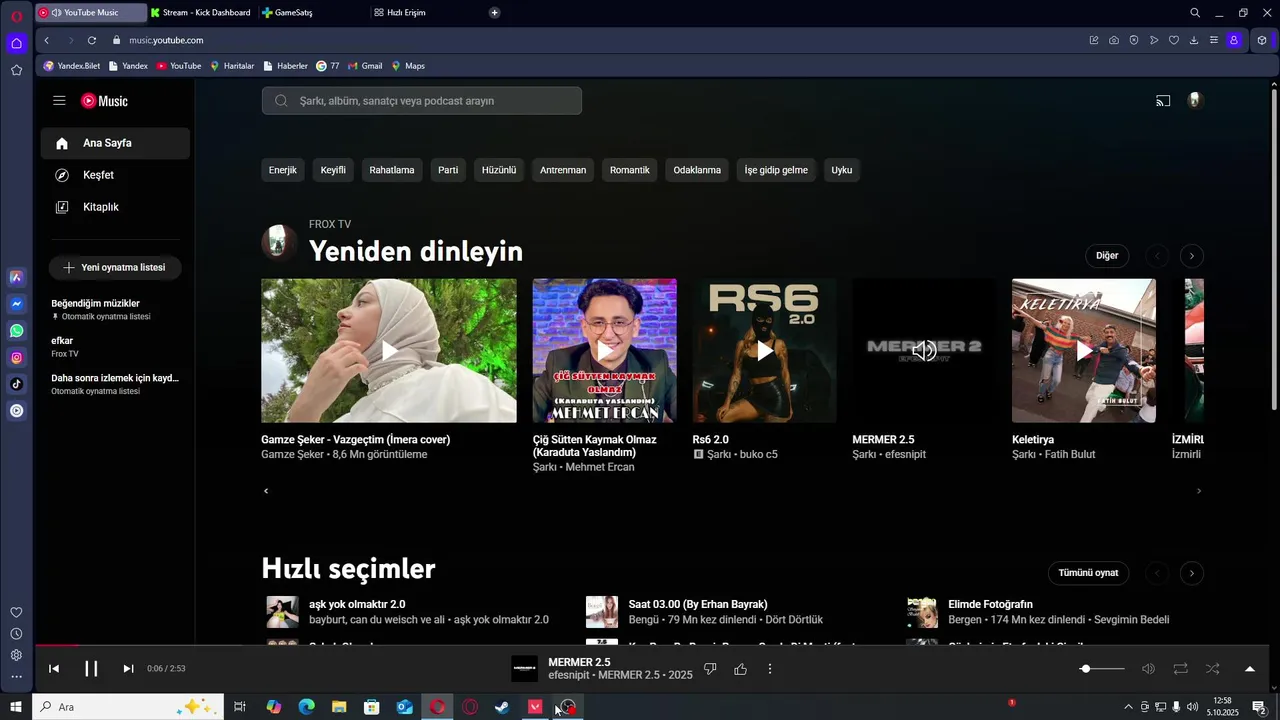Dislike MERMER 2.5 with thumbs down
This screenshot has width=1280, height=720.
click(x=710, y=668)
